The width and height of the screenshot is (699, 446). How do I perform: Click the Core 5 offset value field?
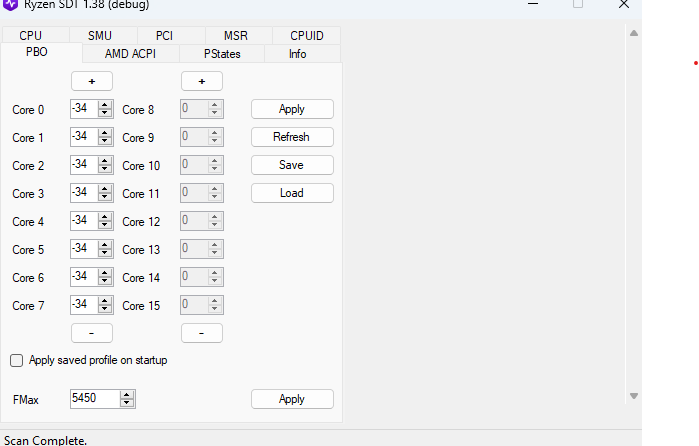84,249
